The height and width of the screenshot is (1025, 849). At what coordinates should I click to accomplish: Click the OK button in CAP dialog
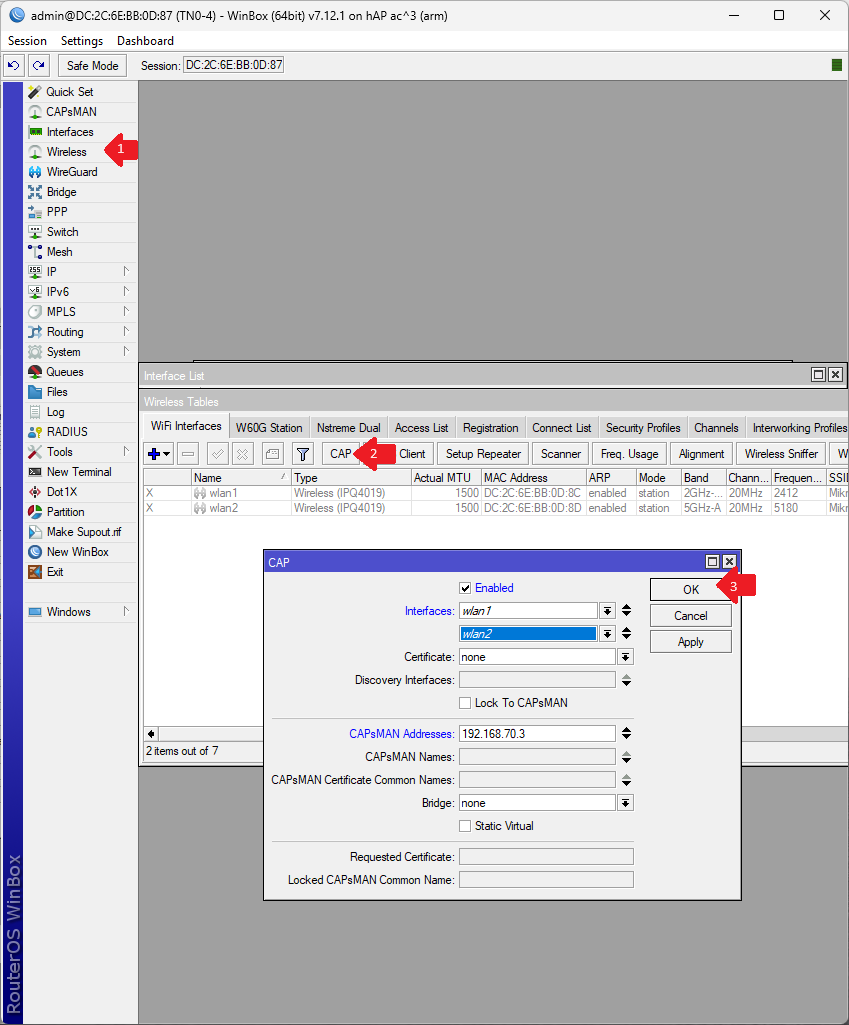(x=690, y=589)
